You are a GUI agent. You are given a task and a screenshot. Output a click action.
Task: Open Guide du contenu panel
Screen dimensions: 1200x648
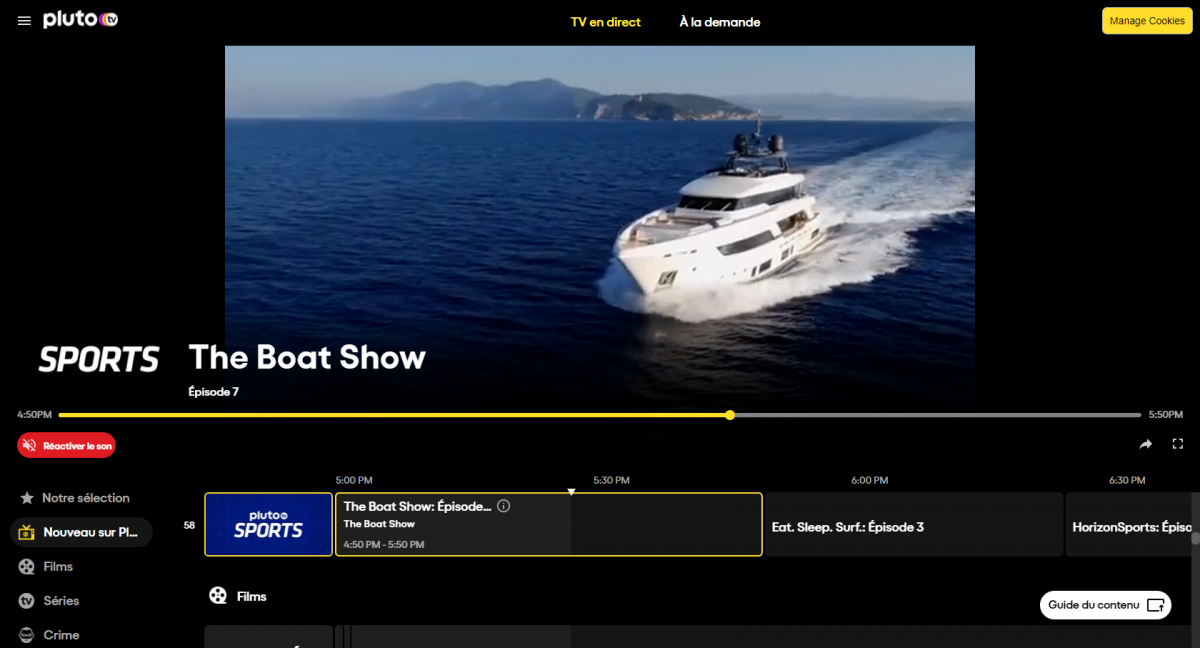1105,605
